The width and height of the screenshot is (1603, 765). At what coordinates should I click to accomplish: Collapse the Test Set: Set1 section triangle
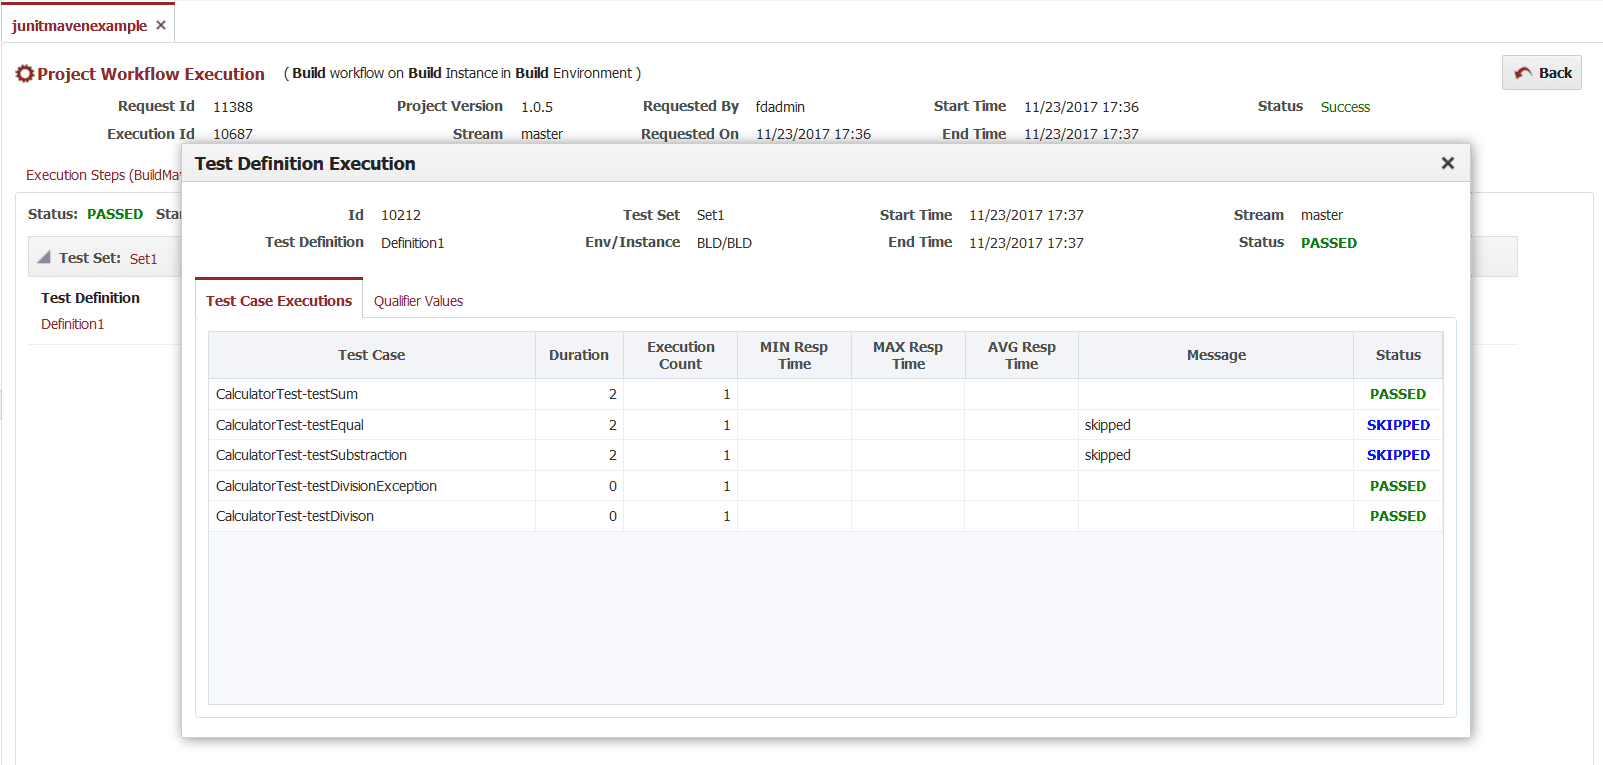[44, 257]
